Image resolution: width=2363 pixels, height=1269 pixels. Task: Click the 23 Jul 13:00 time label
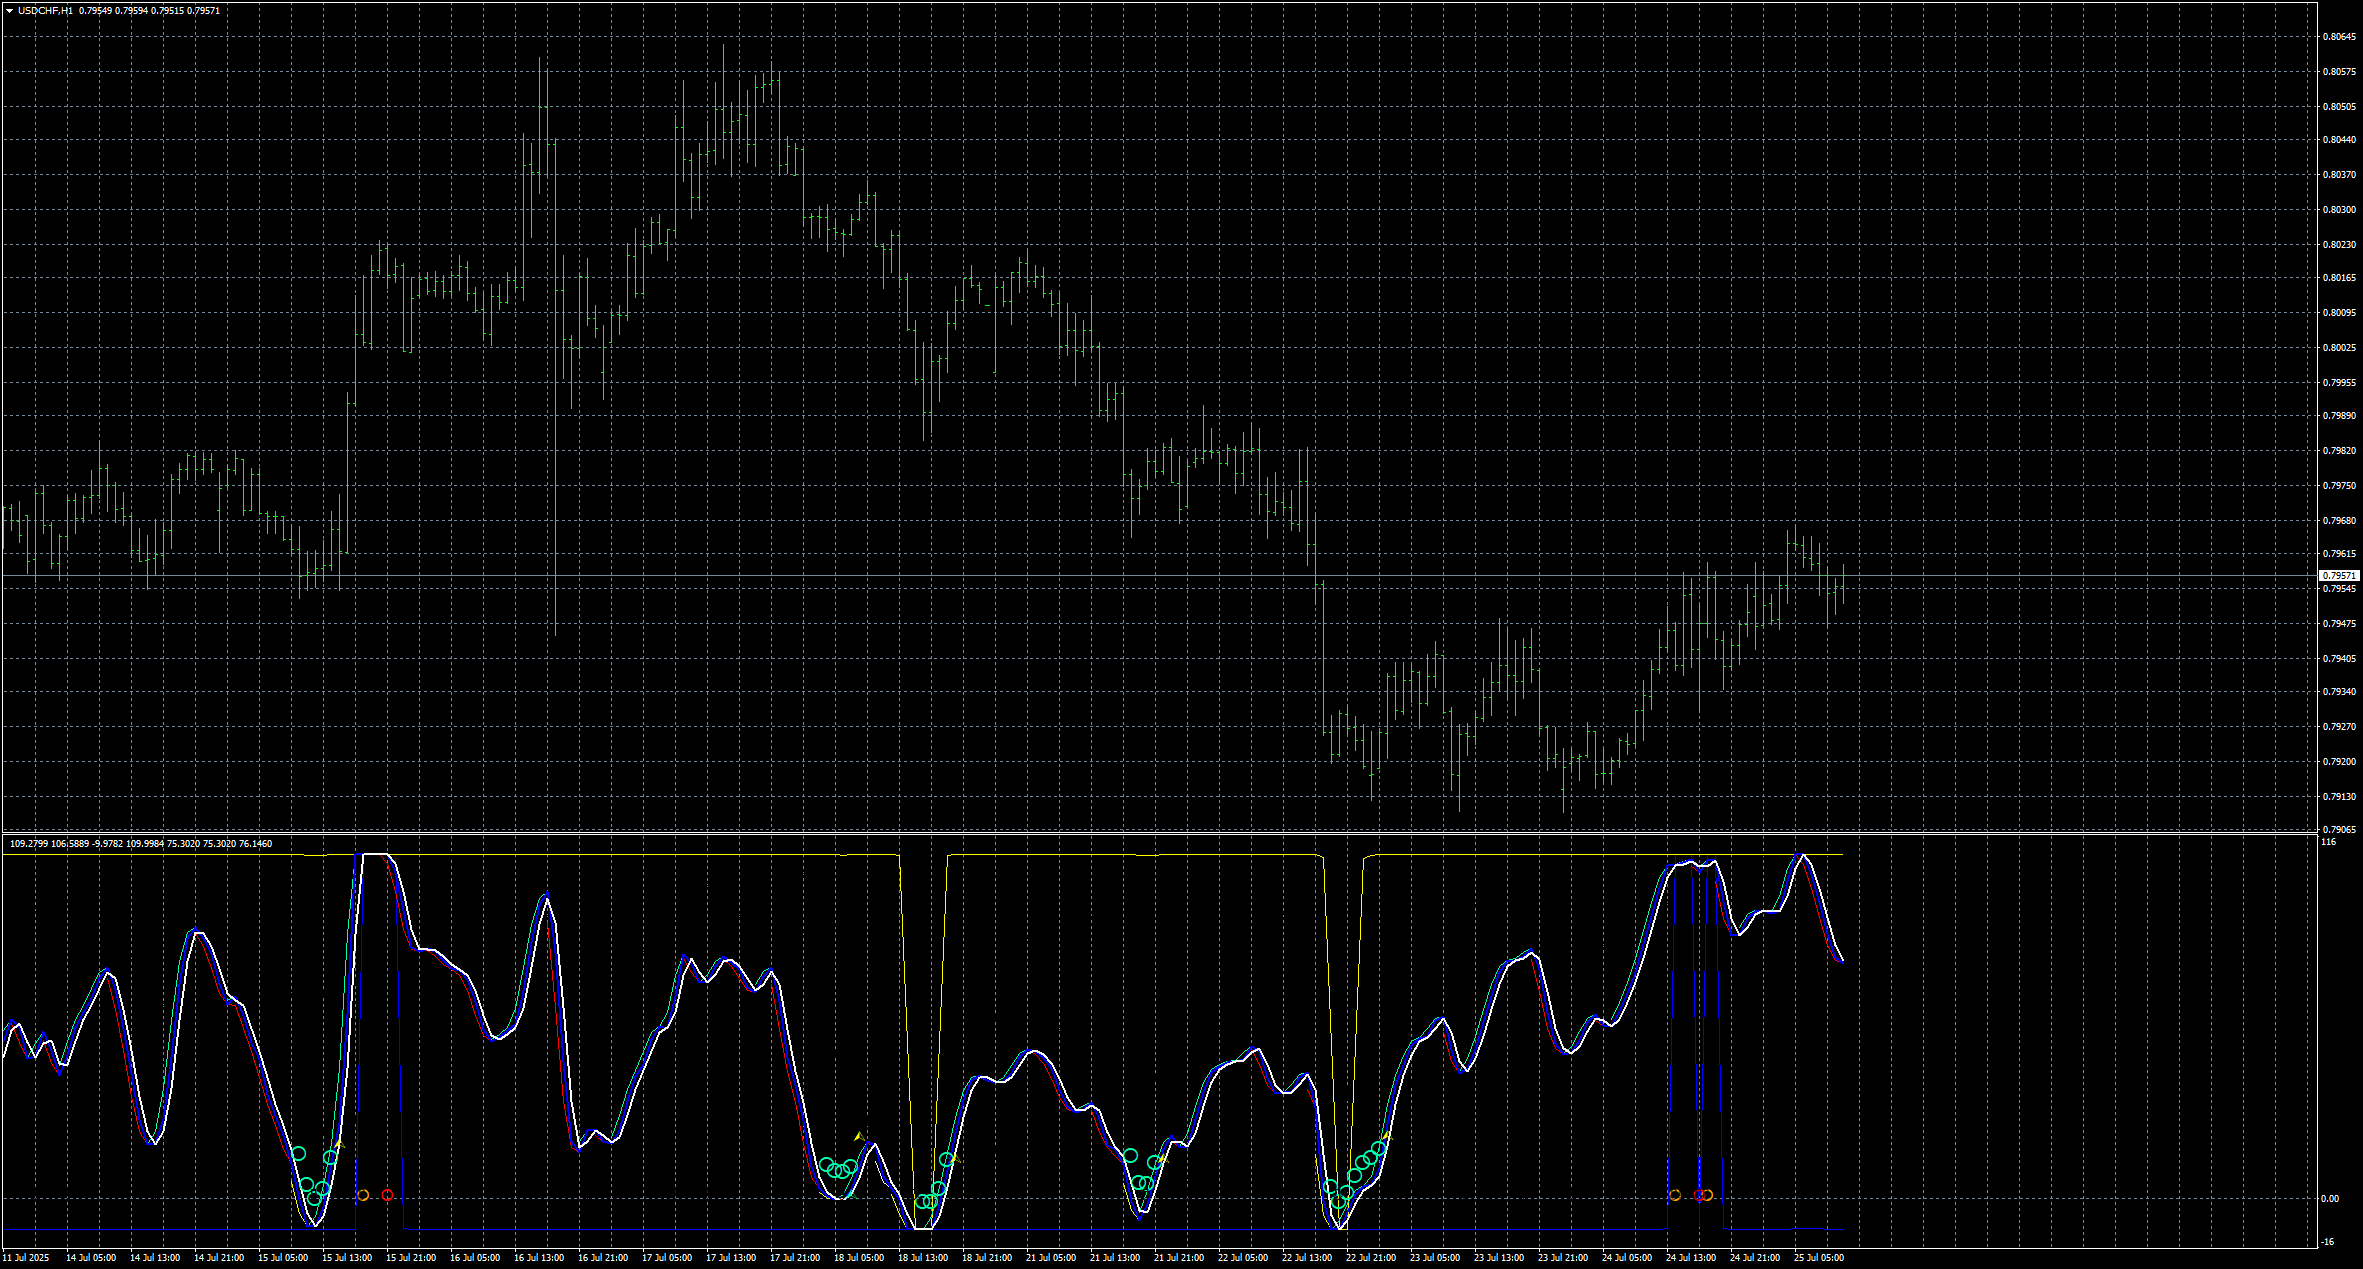point(1499,1258)
